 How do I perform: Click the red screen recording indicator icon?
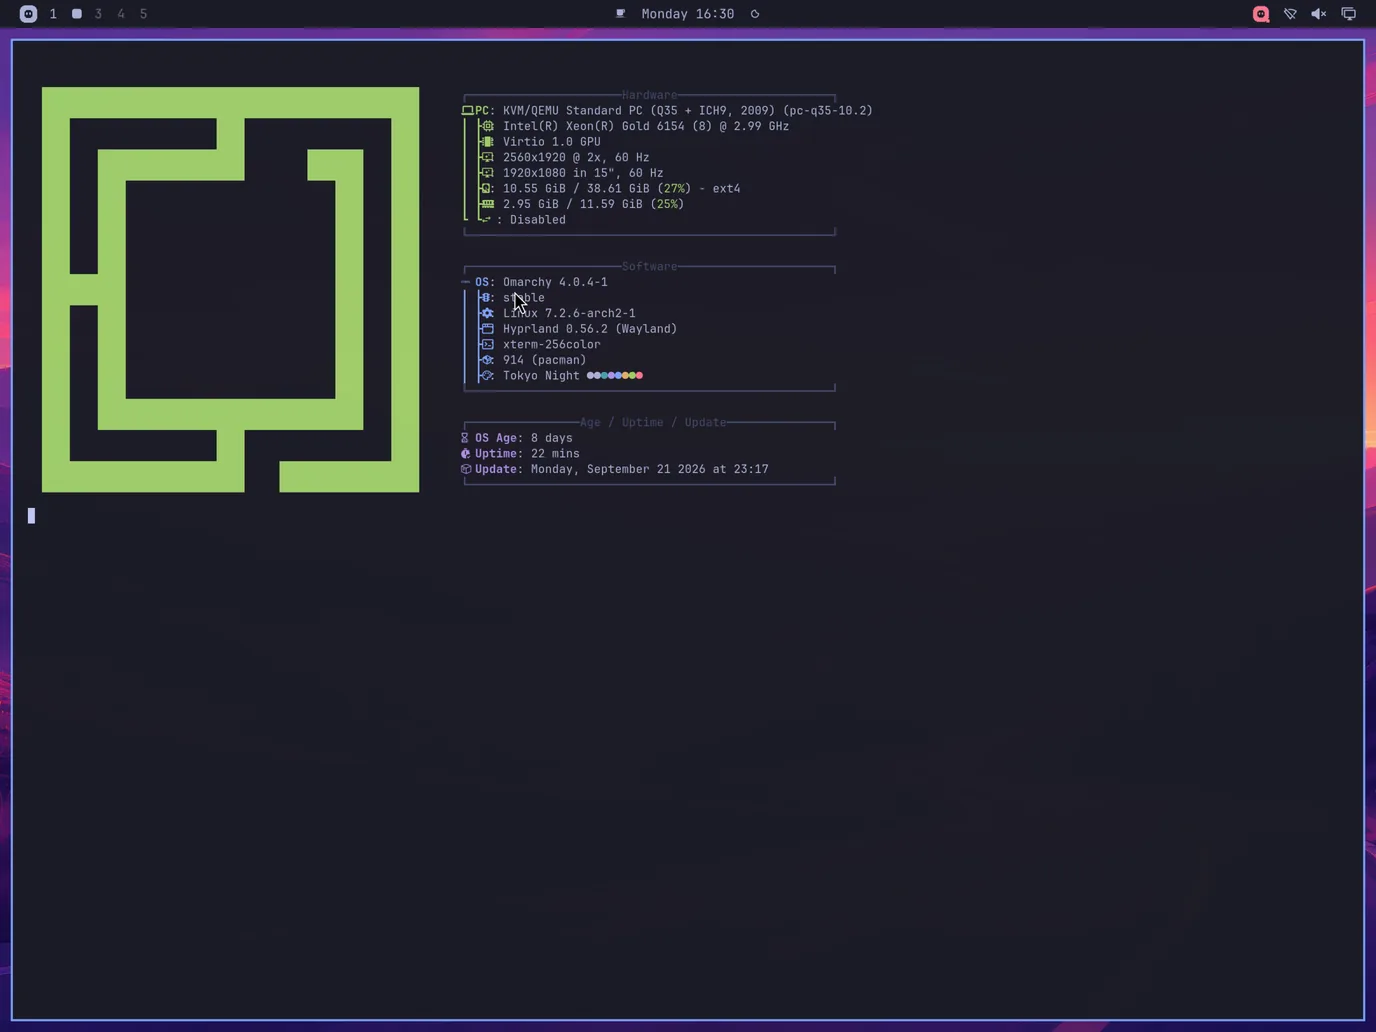[x=1261, y=14]
